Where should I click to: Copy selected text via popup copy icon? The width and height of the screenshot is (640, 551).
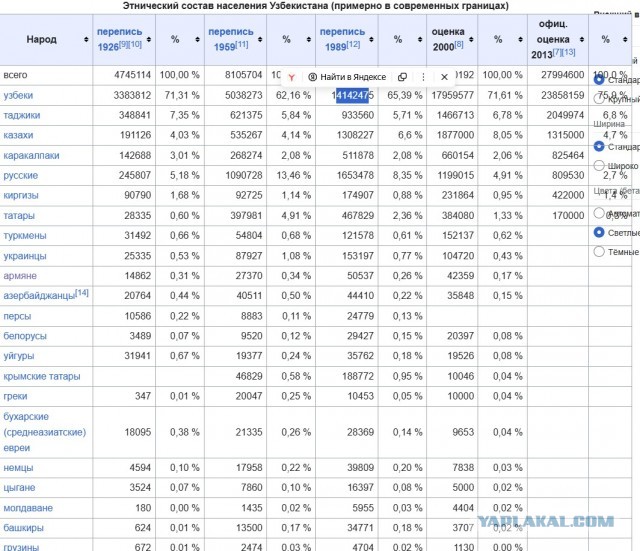click(402, 77)
